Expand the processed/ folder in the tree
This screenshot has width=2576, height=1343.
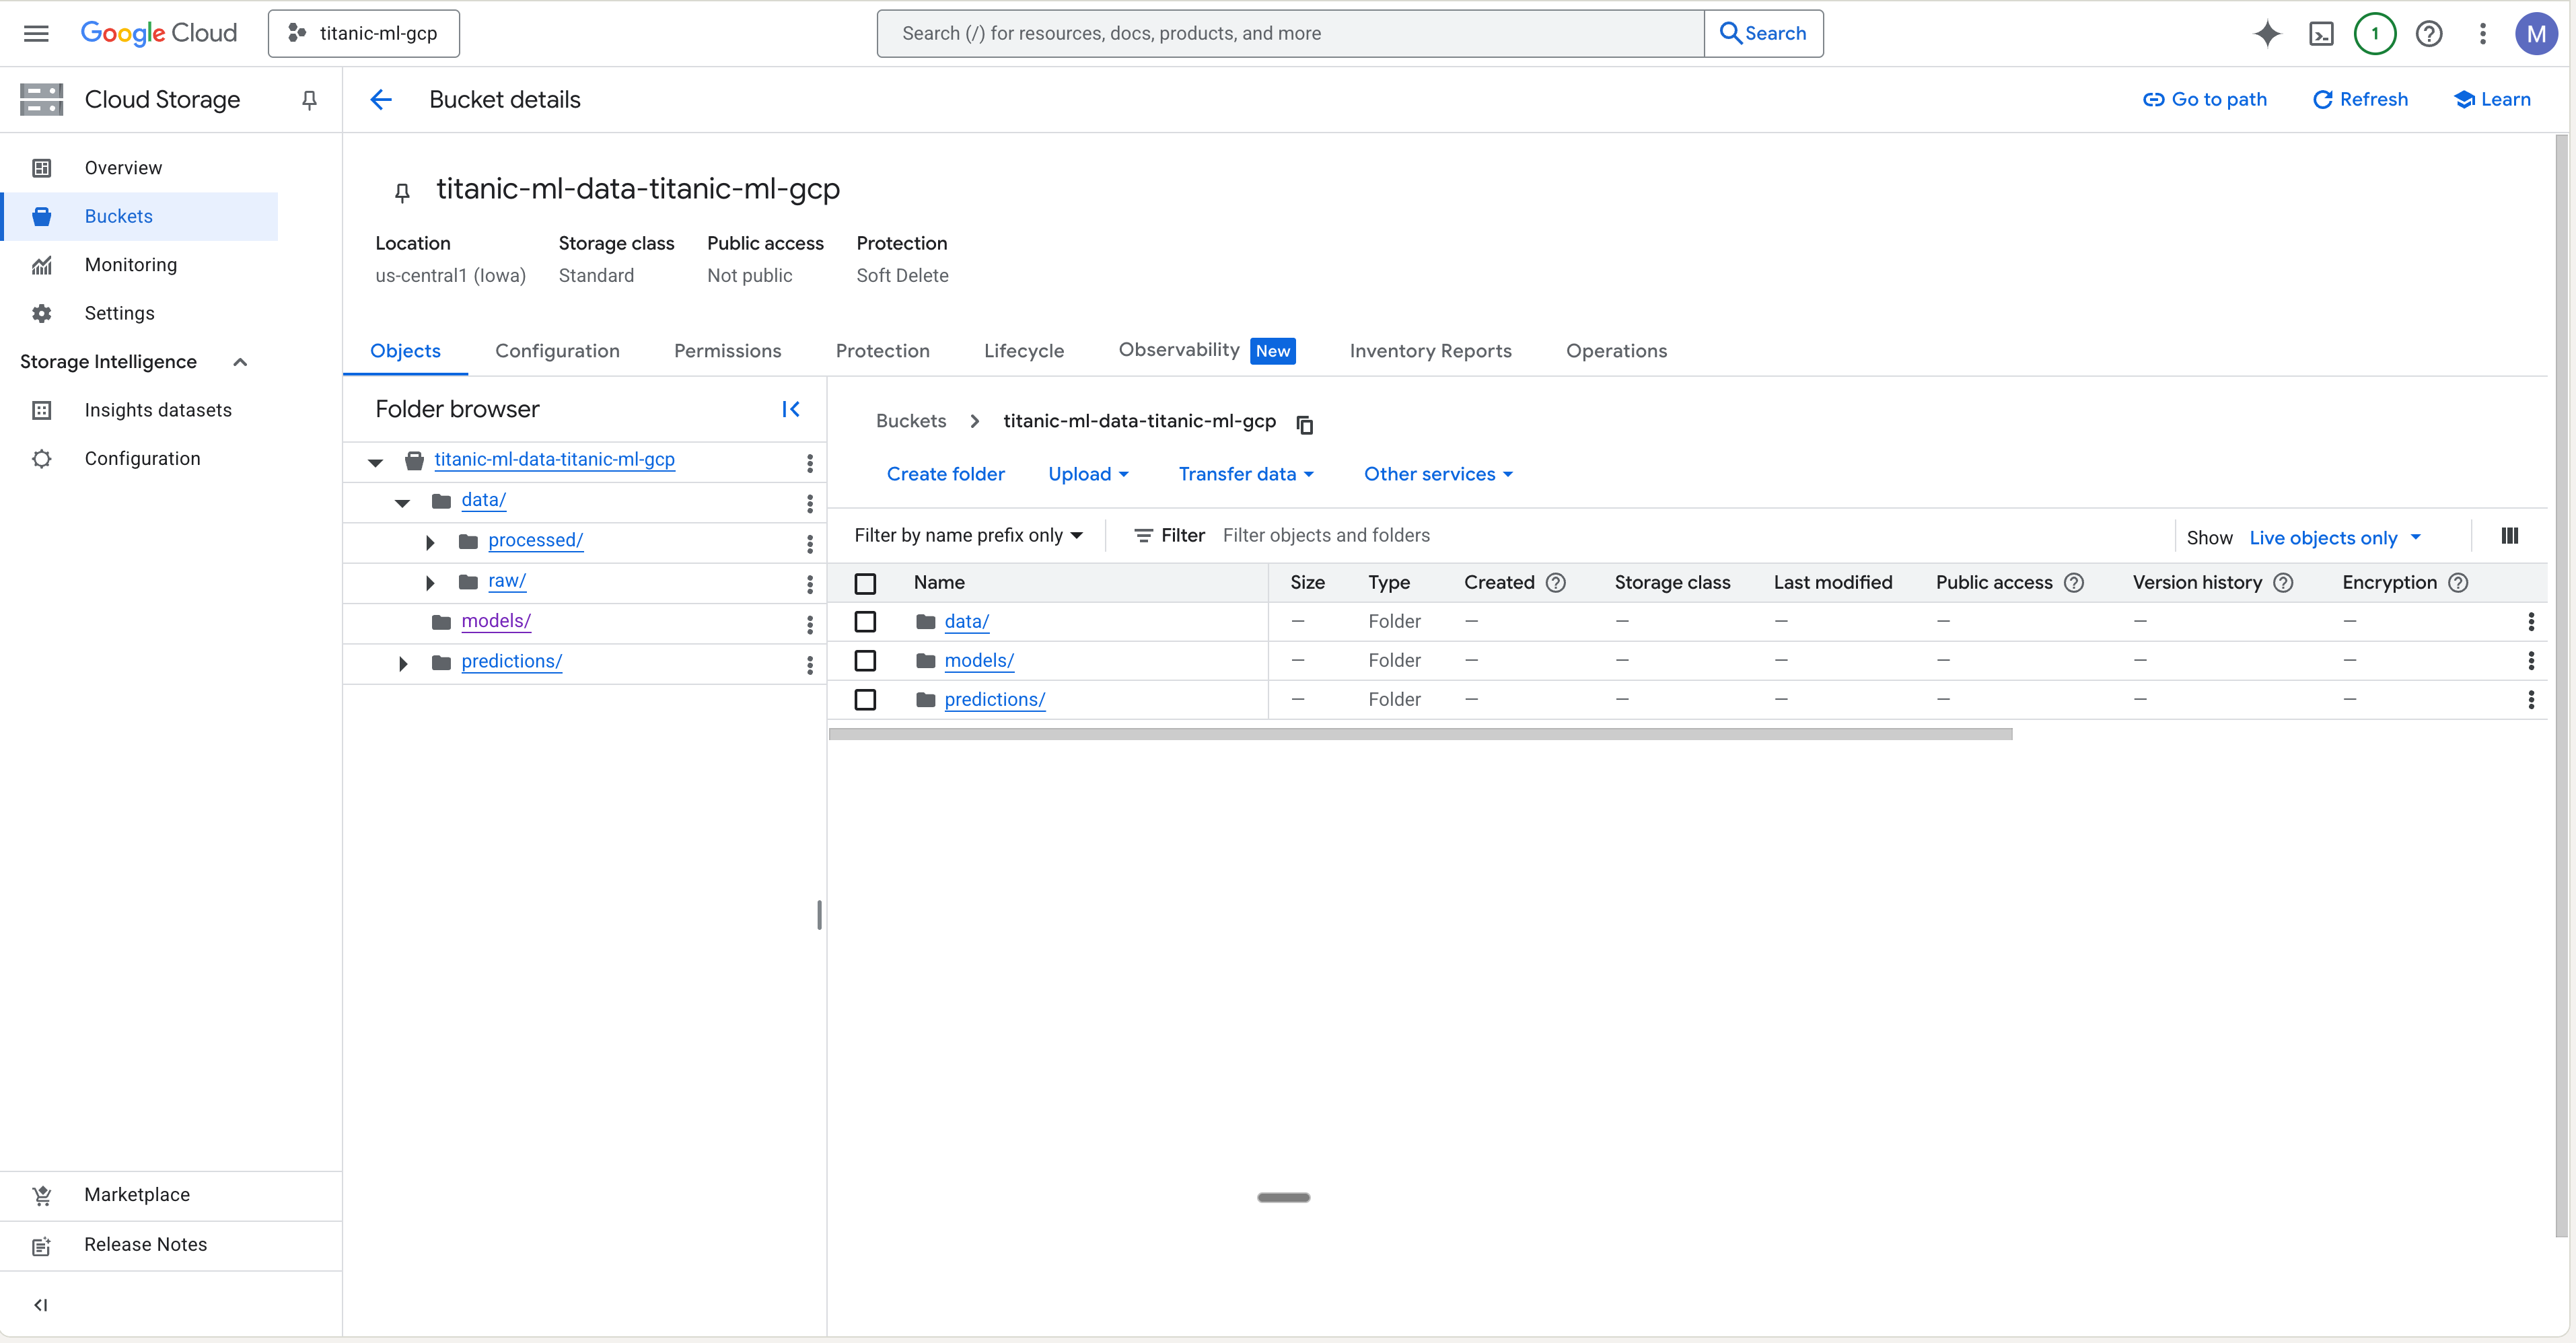(430, 541)
